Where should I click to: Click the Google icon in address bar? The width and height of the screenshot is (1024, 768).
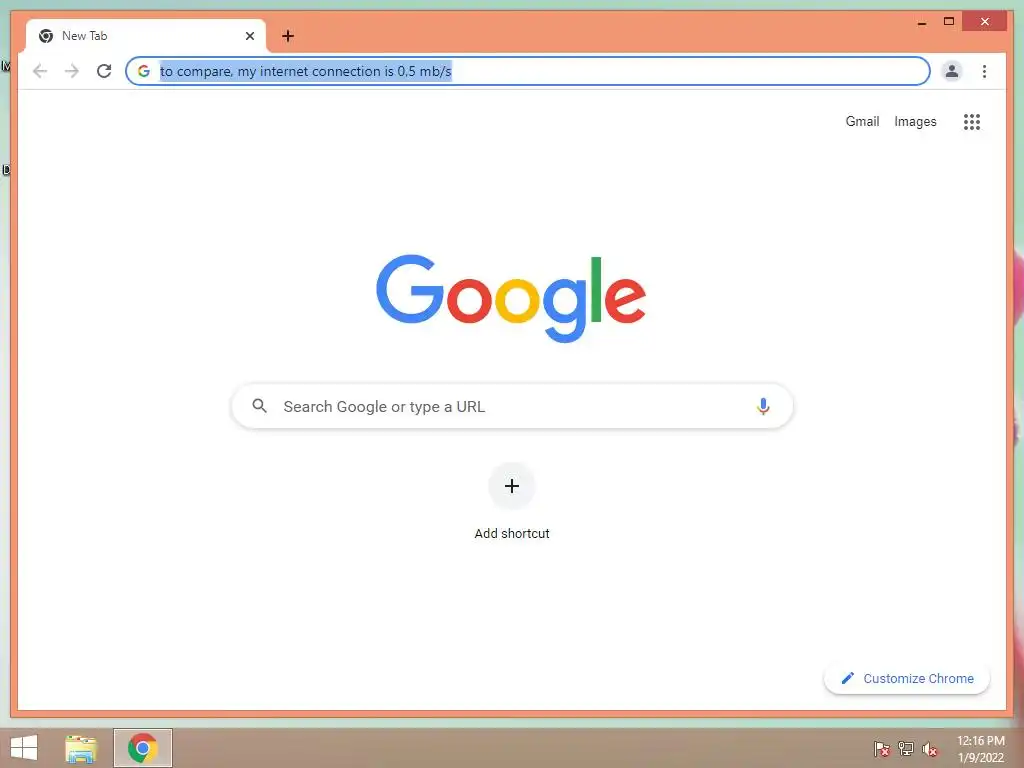pyautogui.click(x=144, y=71)
